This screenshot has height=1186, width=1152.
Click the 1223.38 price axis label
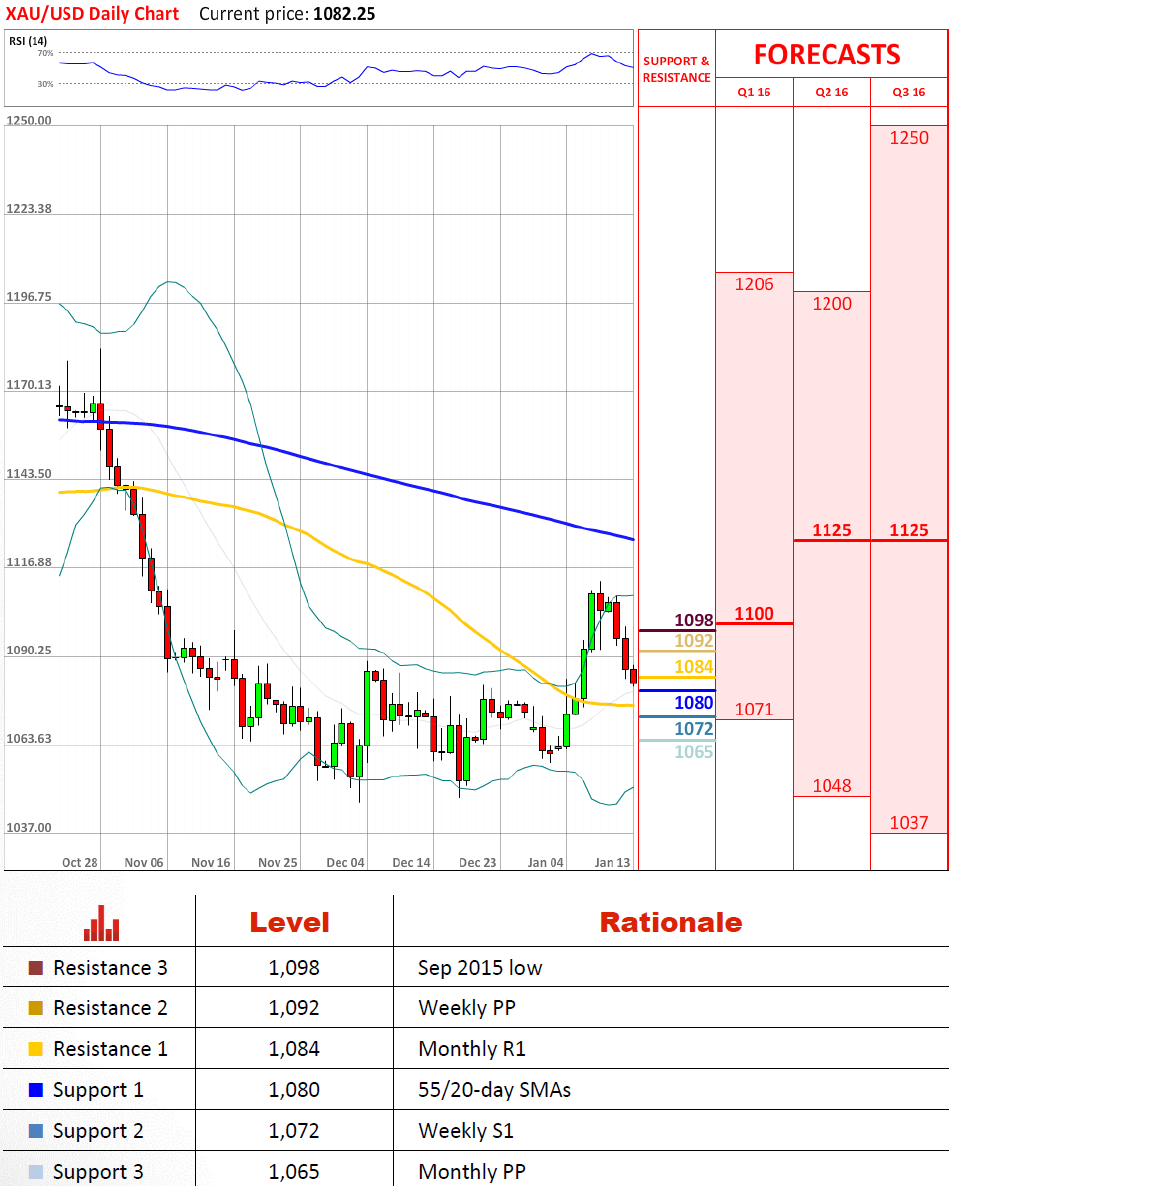point(29,209)
